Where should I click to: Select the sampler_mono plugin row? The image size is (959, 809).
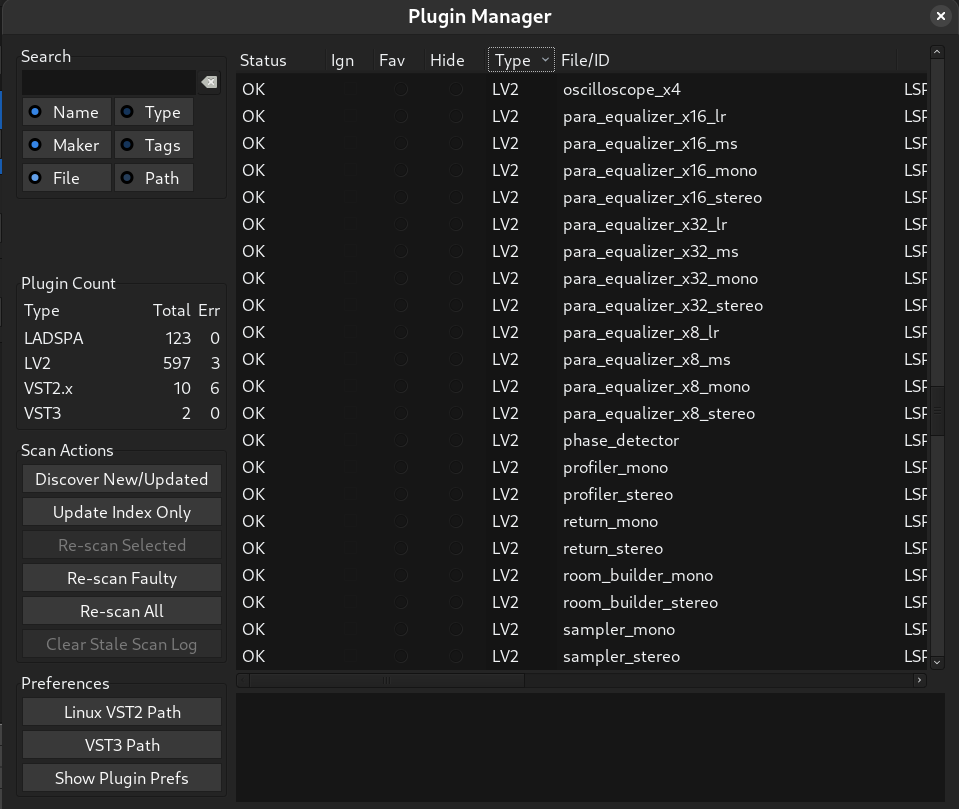618,629
